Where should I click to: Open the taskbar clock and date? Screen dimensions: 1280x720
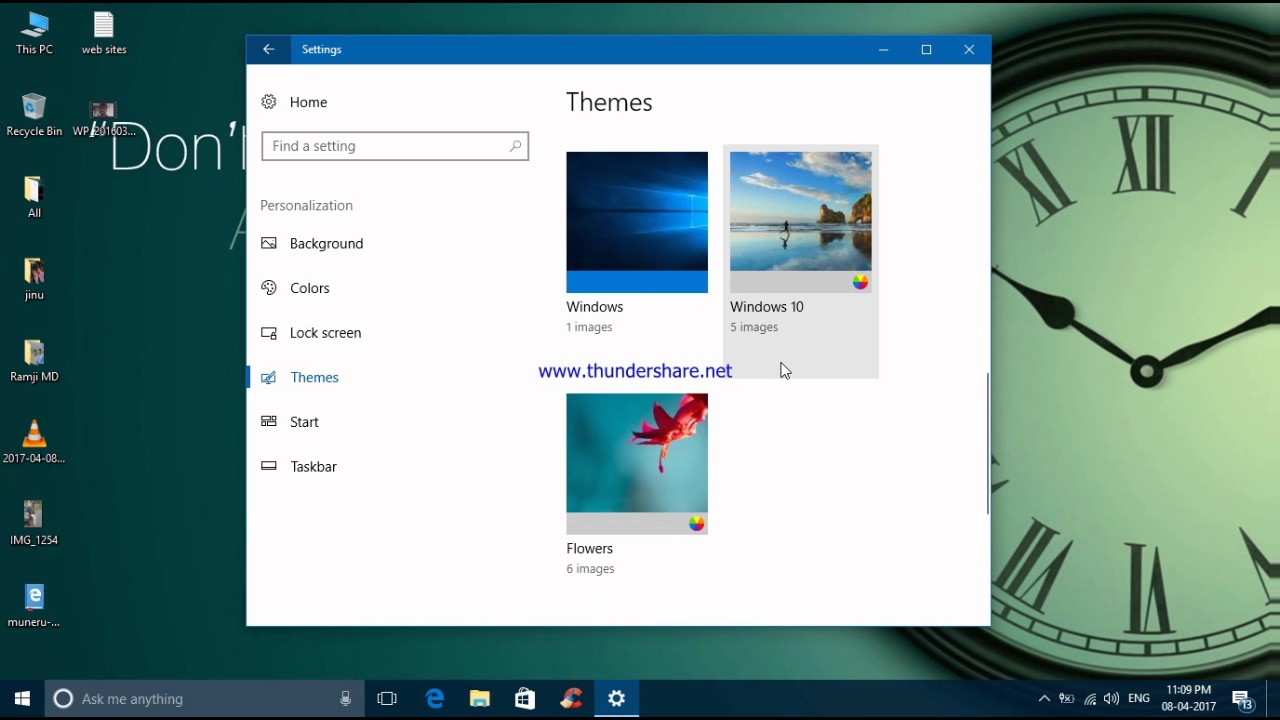[x=1188, y=698]
